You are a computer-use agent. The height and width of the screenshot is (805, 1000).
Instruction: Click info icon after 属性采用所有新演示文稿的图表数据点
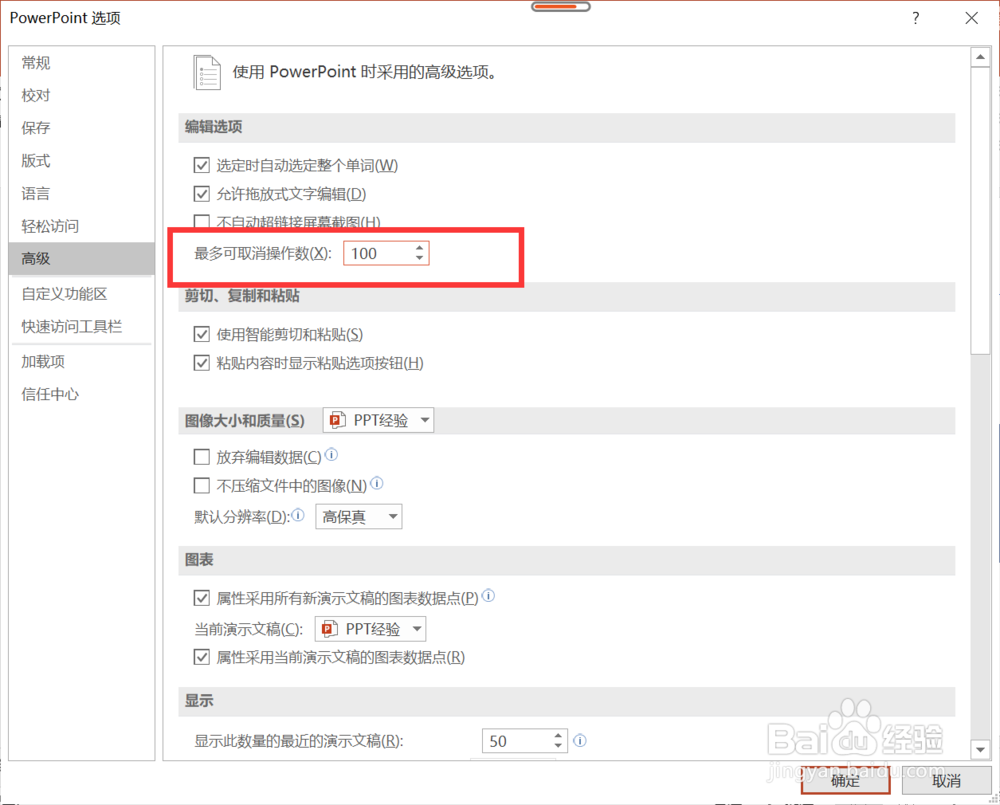[x=489, y=596]
